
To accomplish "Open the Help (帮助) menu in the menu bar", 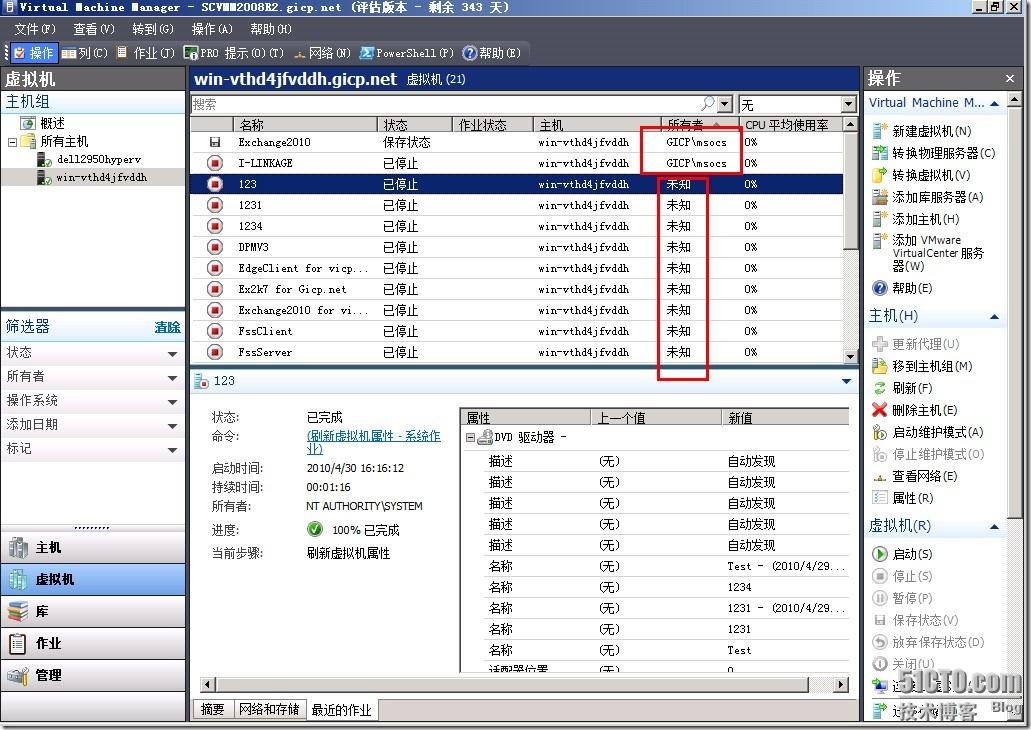I will tap(271, 29).
